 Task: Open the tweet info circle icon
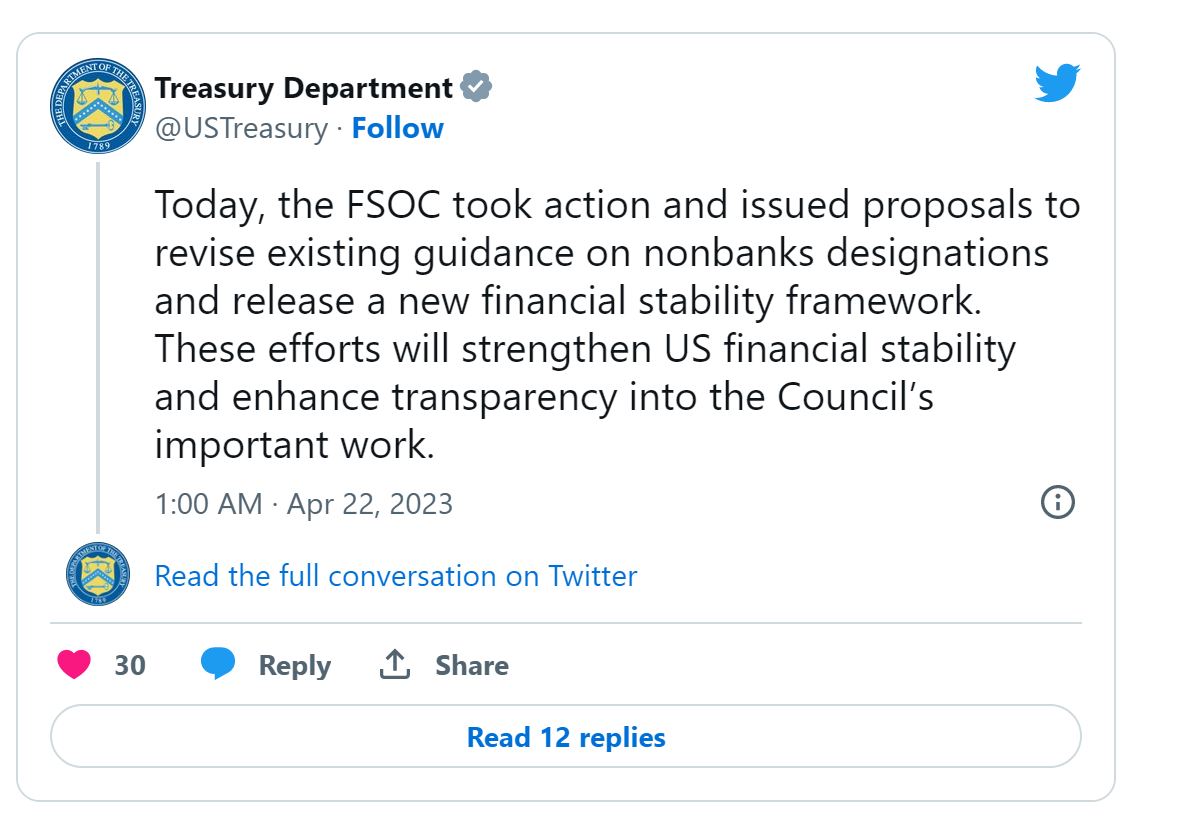(1057, 502)
